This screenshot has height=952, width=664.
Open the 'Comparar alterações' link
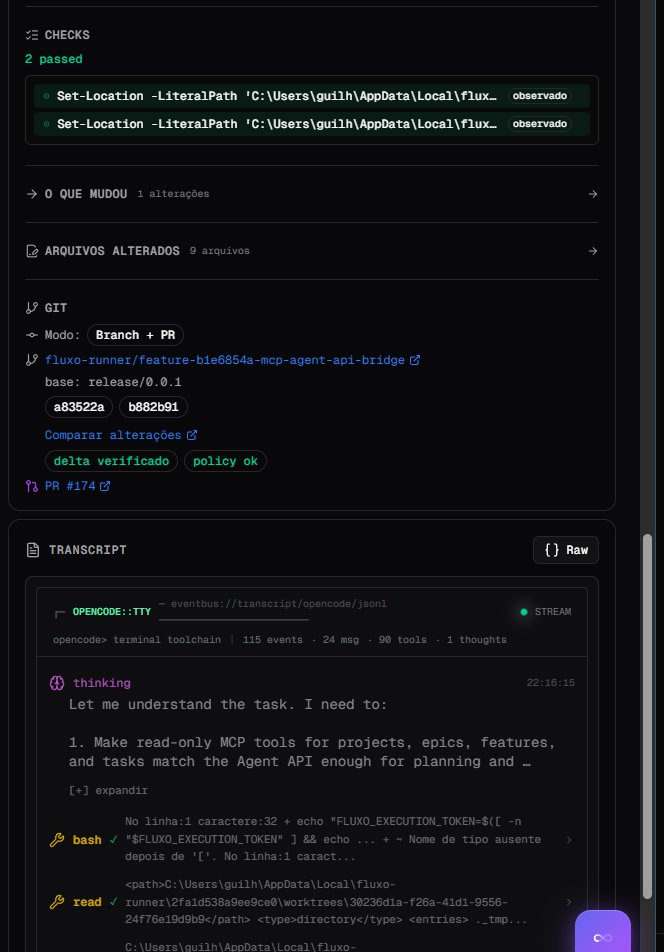[113, 435]
